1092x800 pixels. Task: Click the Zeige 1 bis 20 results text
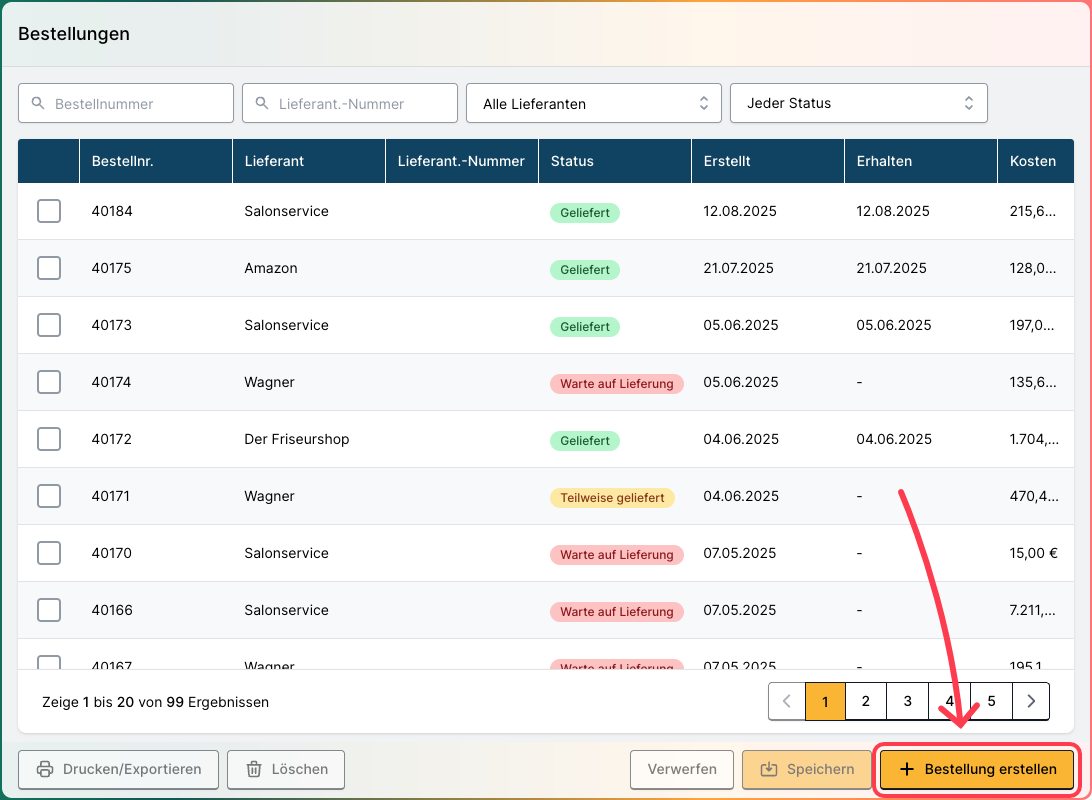[x=155, y=702]
